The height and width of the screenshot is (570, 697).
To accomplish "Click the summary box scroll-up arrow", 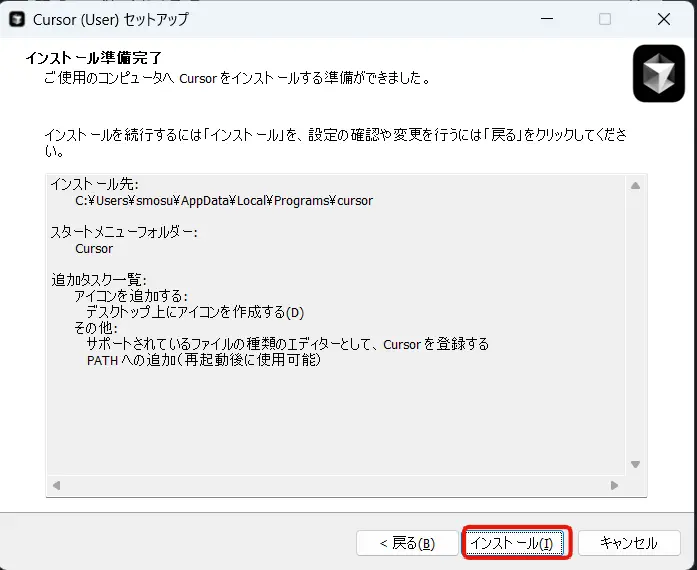I will click(x=635, y=185).
